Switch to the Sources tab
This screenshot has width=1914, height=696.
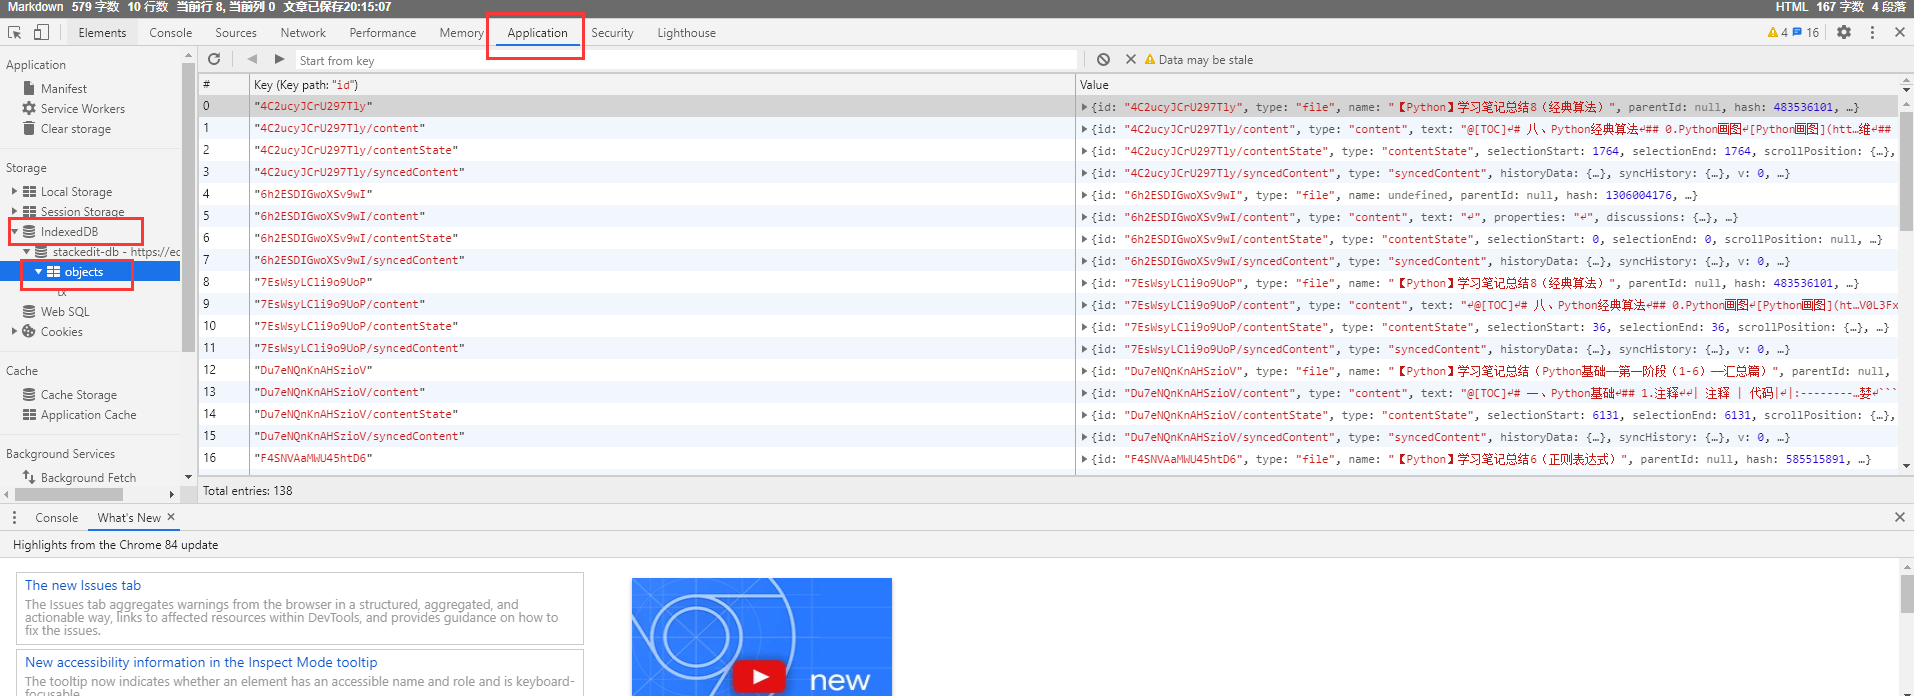coord(236,32)
